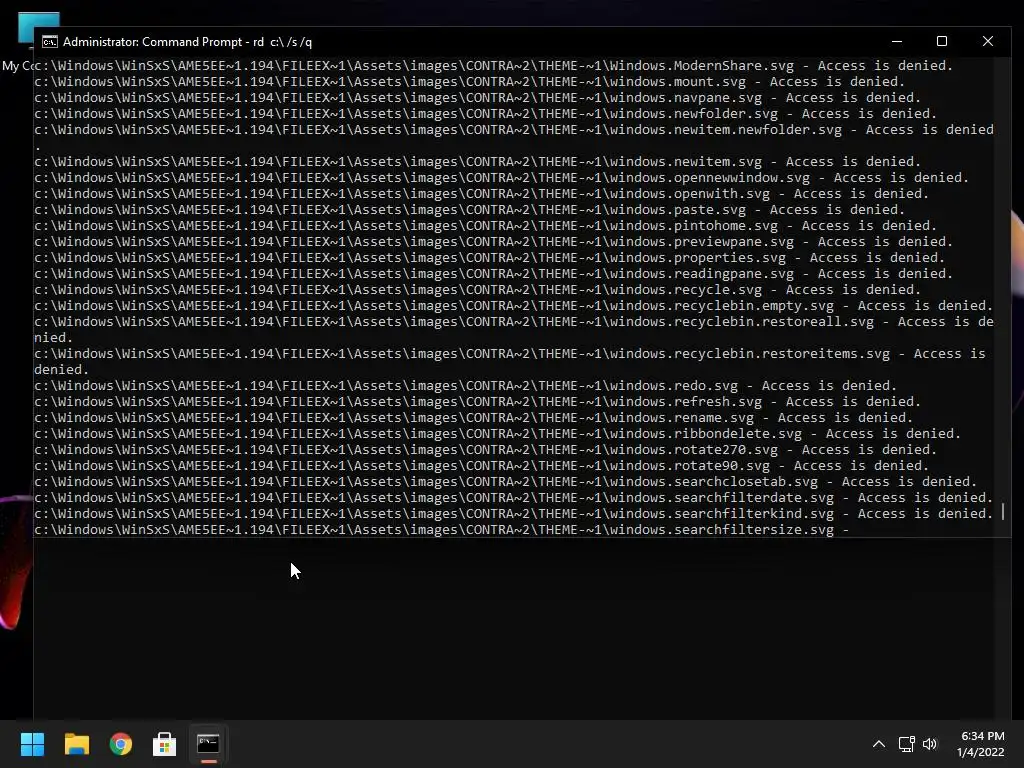Viewport: 1024px width, 768px height.
Task: Click the windows.recyclebin.restoreall.svg output line
Action: (x=514, y=329)
